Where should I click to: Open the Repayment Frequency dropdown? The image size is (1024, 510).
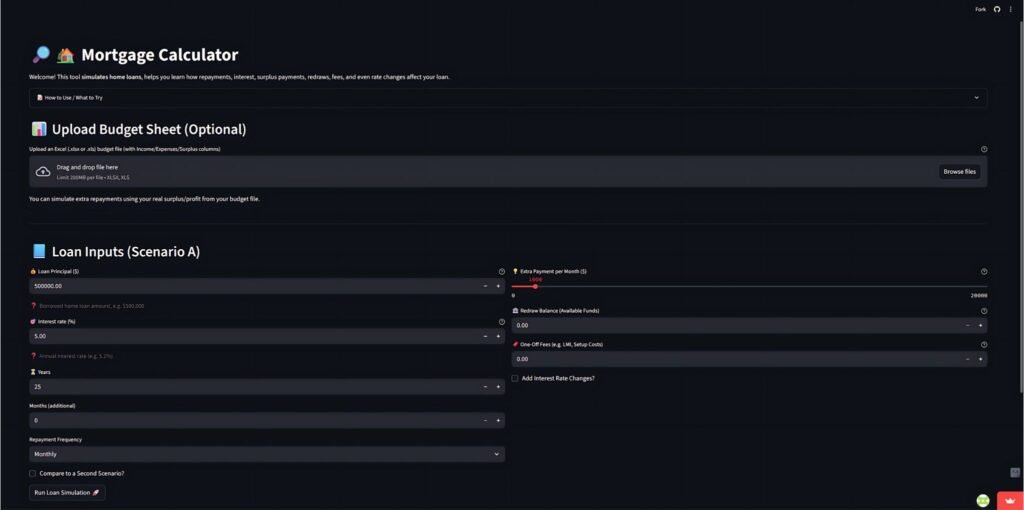pos(267,454)
